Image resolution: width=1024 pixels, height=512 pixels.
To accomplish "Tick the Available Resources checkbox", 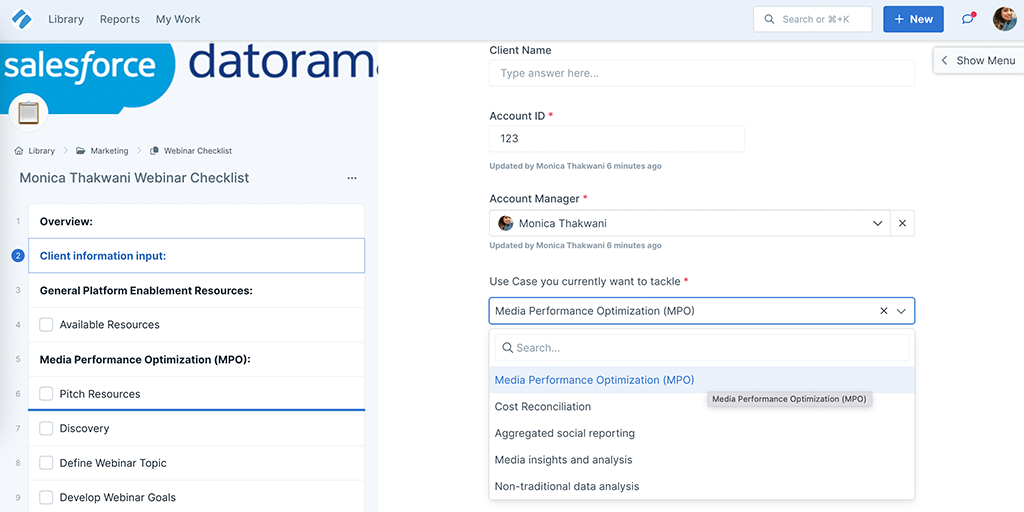I will click(x=46, y=325).
